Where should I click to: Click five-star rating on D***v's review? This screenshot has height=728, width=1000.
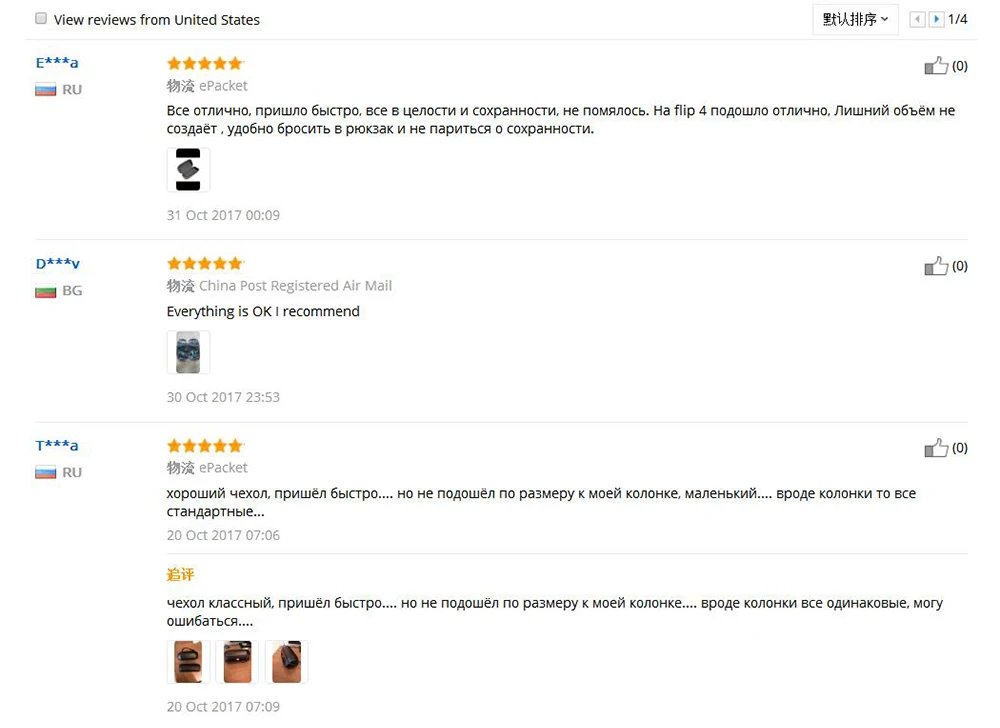pos(205,263)
